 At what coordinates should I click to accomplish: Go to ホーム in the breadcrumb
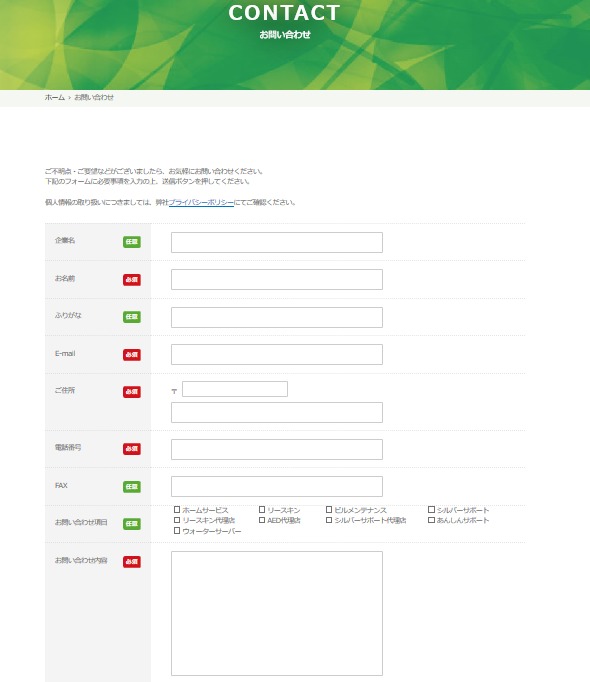[54, 97]
